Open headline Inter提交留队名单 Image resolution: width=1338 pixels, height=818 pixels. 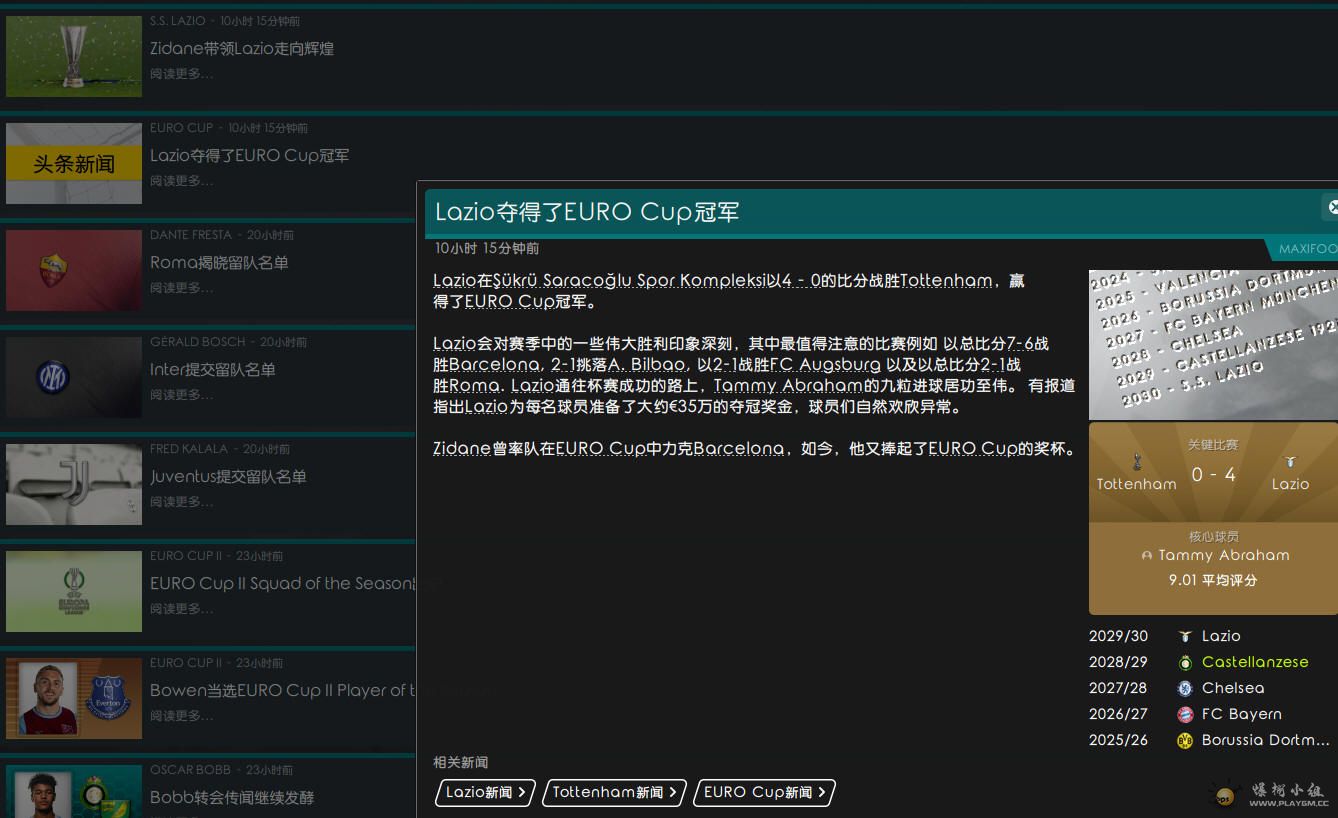(213, 370)
